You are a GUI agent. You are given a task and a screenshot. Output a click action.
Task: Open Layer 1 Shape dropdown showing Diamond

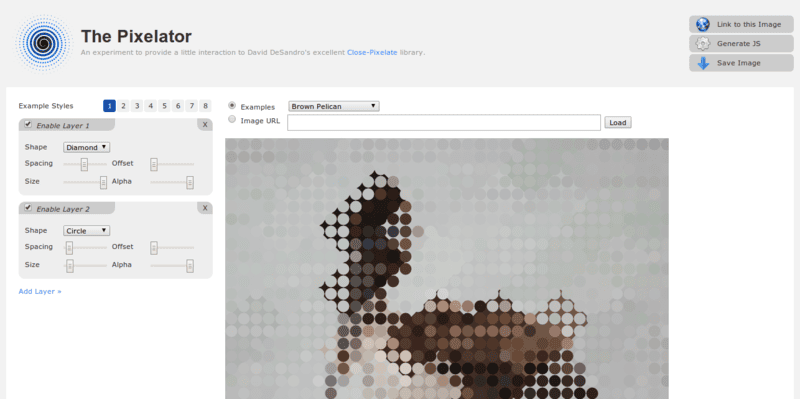pos(87,147)
